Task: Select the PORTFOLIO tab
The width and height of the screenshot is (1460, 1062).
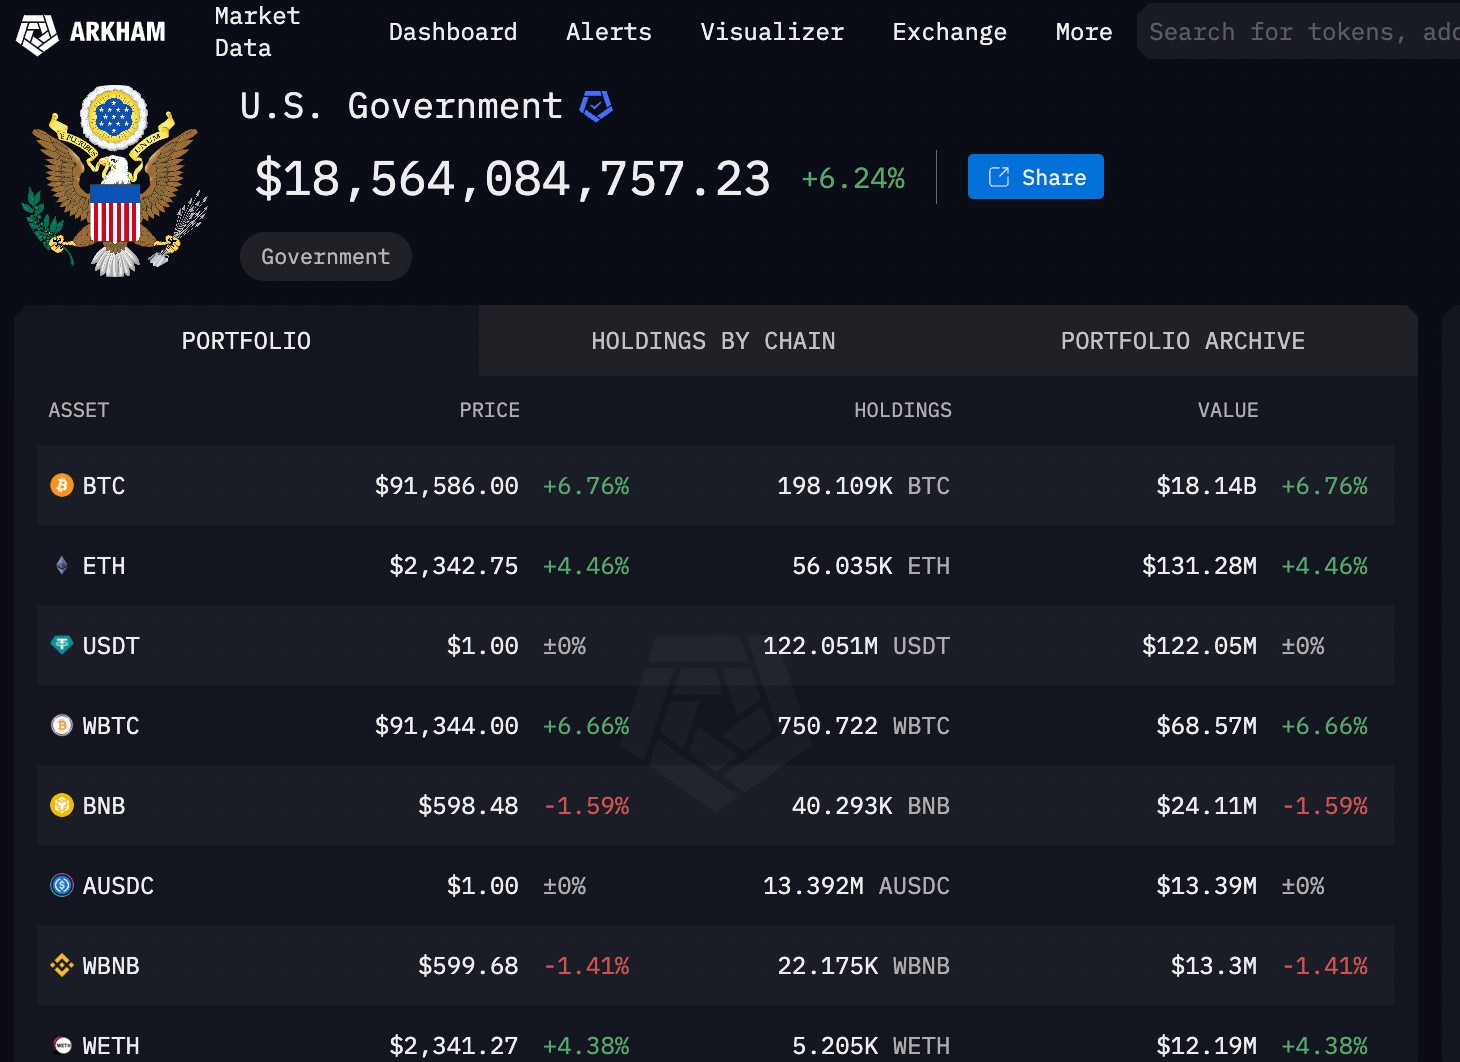Action: click(246, 341)
